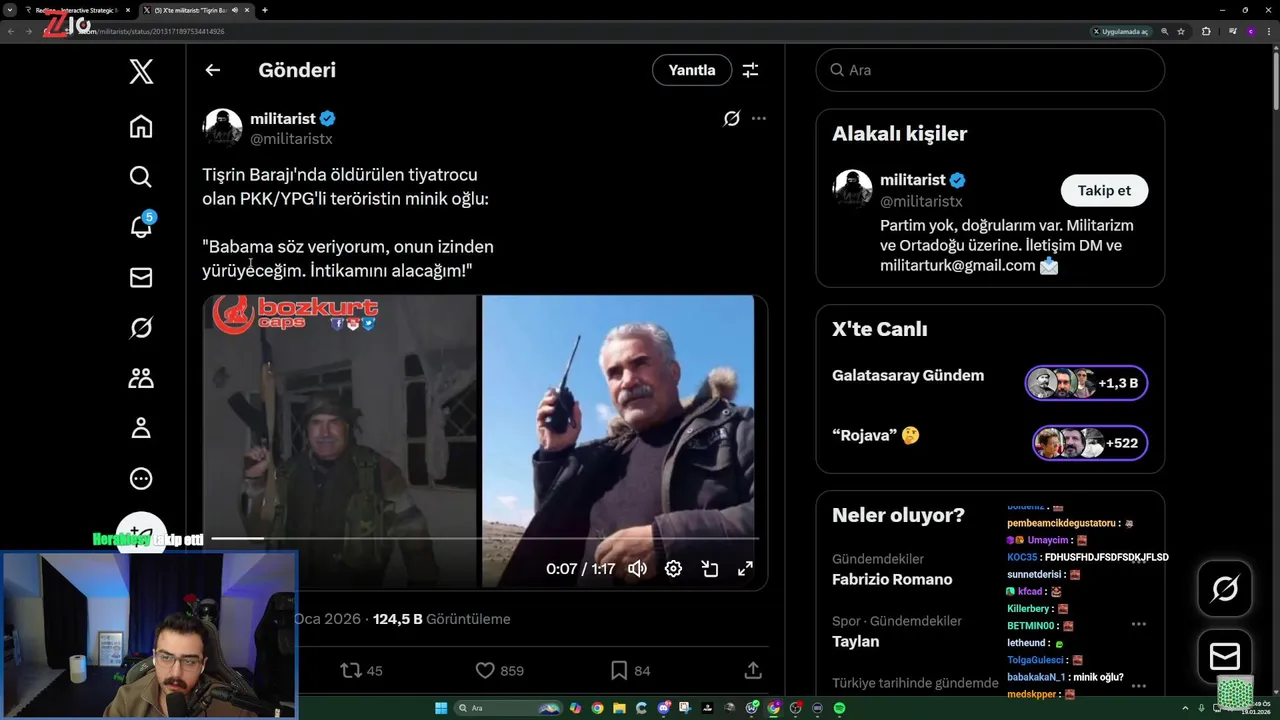Open Türkiye tarihinde gündemde trend
This screenshot has width=1280, height=720.
pyautogui.click(x=915, y=683)
